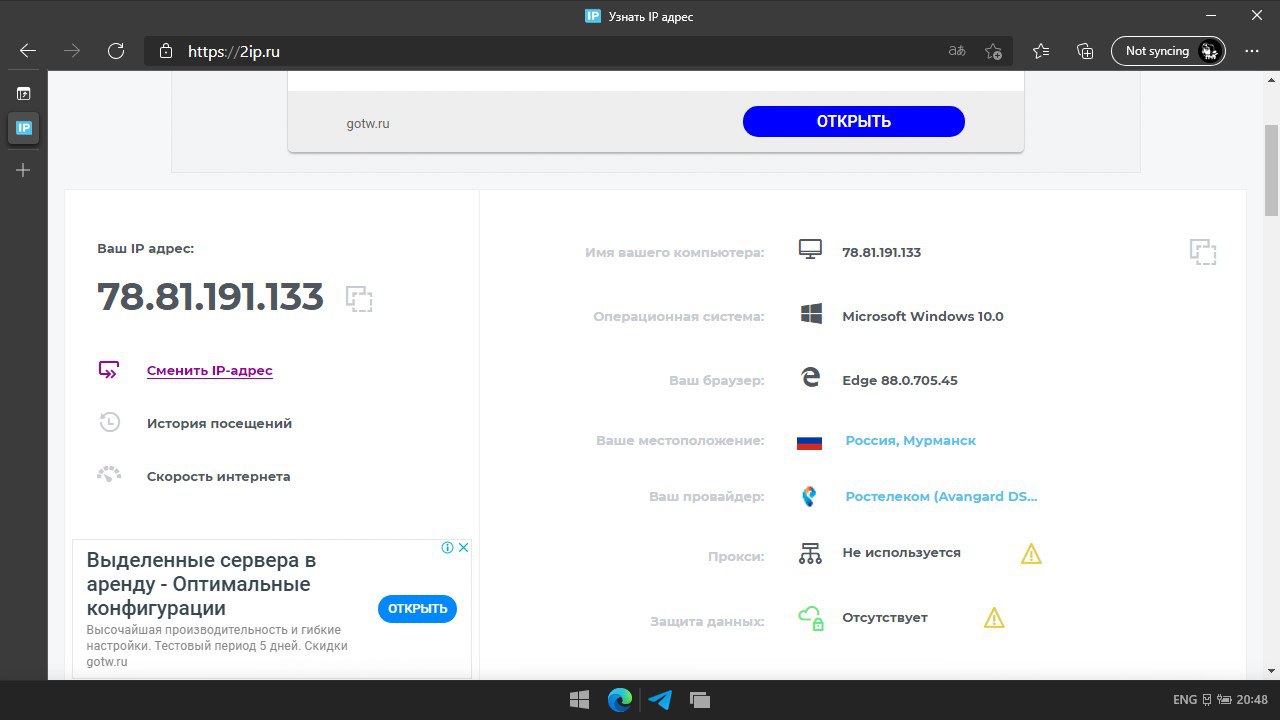Click the blue ОТКРЫТЬ ad button
The height and width of the screenshot is (720, 1280).
tap(853, 121)
